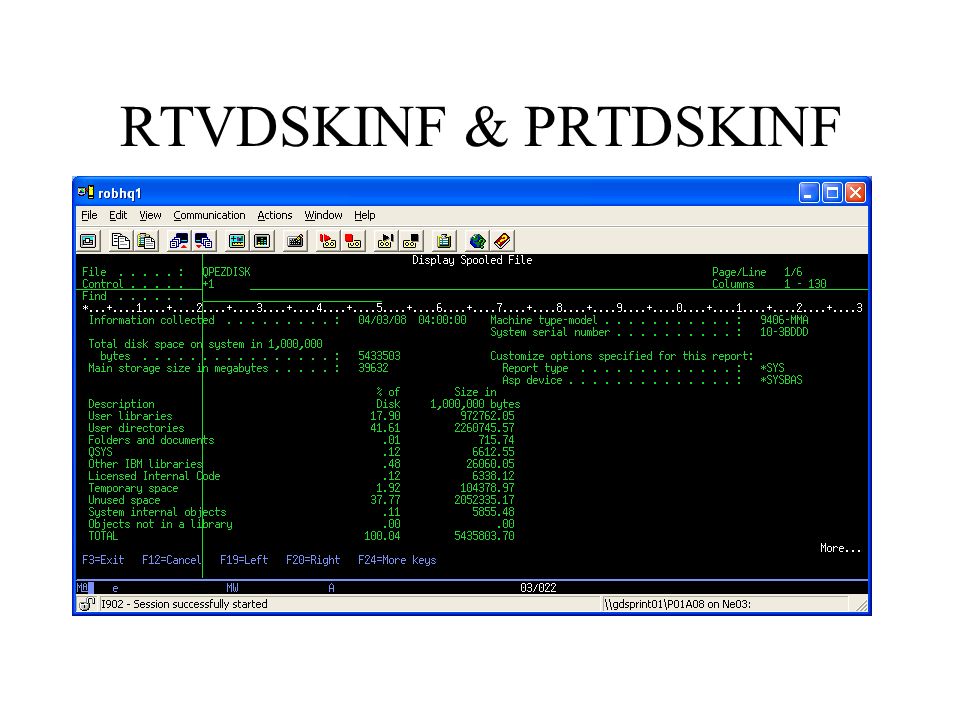Click the TOTAL row label

click(x=103, y=536)
